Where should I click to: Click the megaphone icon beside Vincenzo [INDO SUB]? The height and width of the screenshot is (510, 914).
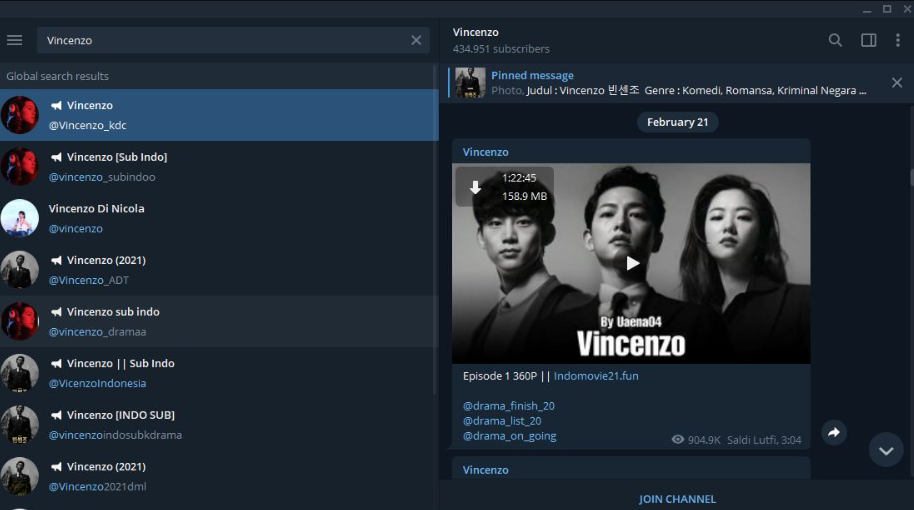(x=56, y=415)
